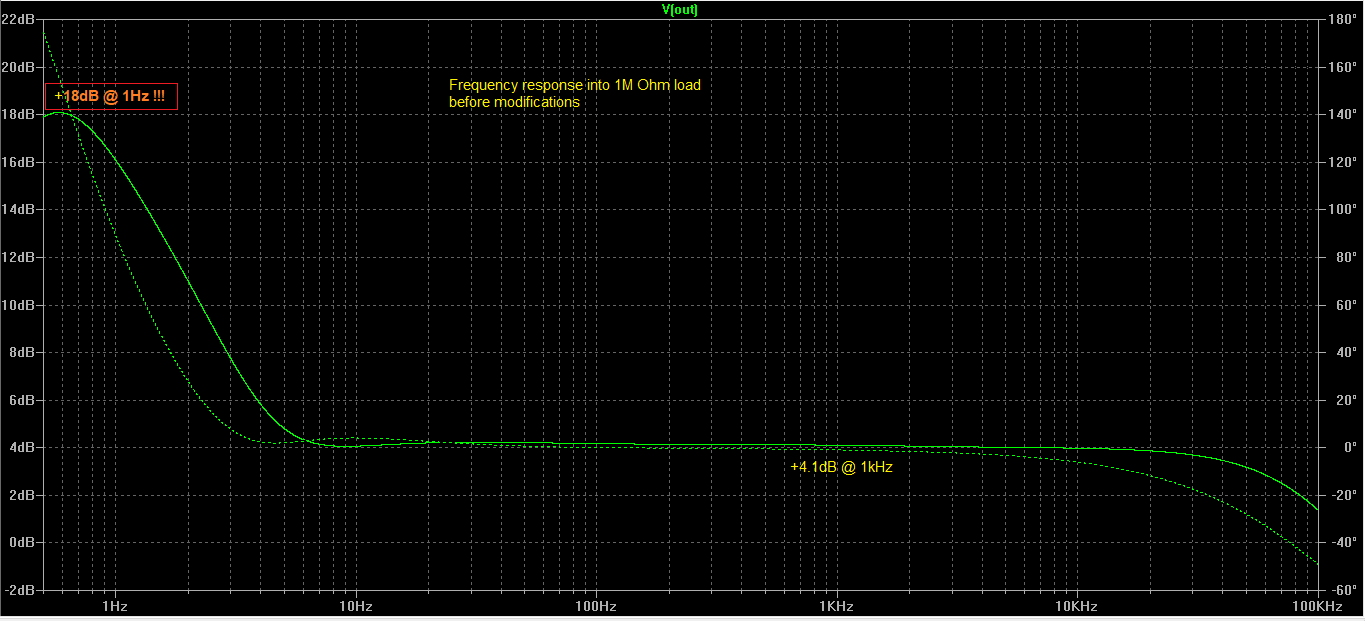The width and height of the screenshot is (1365, 621).
Task: Click the 8dB magnitude axis label
Action: click(x=21, y=352)
